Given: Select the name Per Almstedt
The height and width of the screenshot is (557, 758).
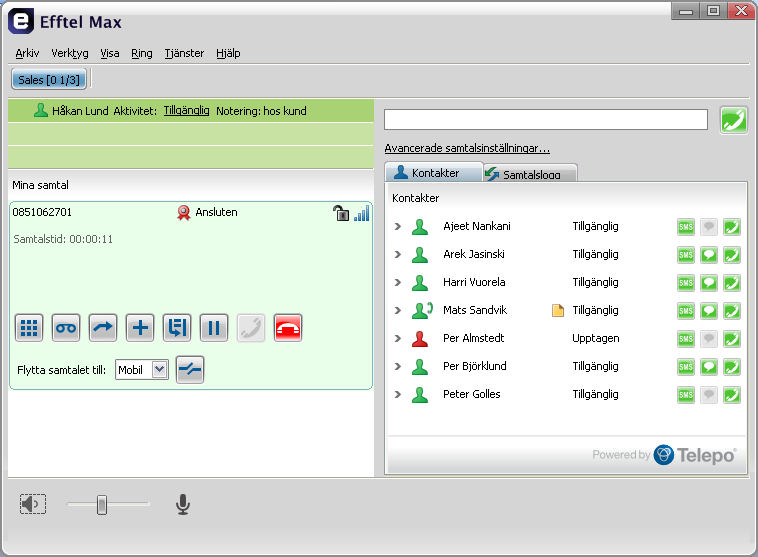Looking at the screenshot, I should pyautogui.click(x=473, y=338).
